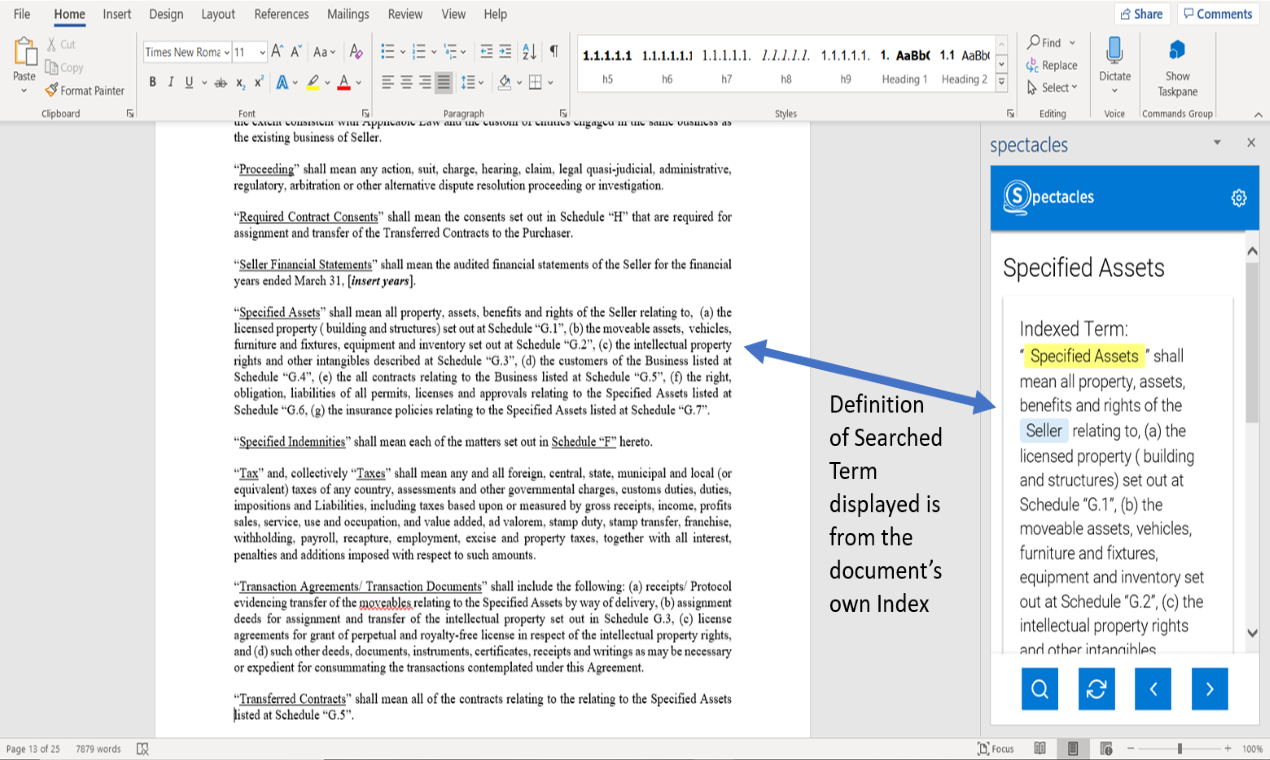Screen dimensions: 1270x760
Task: Open the font size dropdown
Action: 263,52
